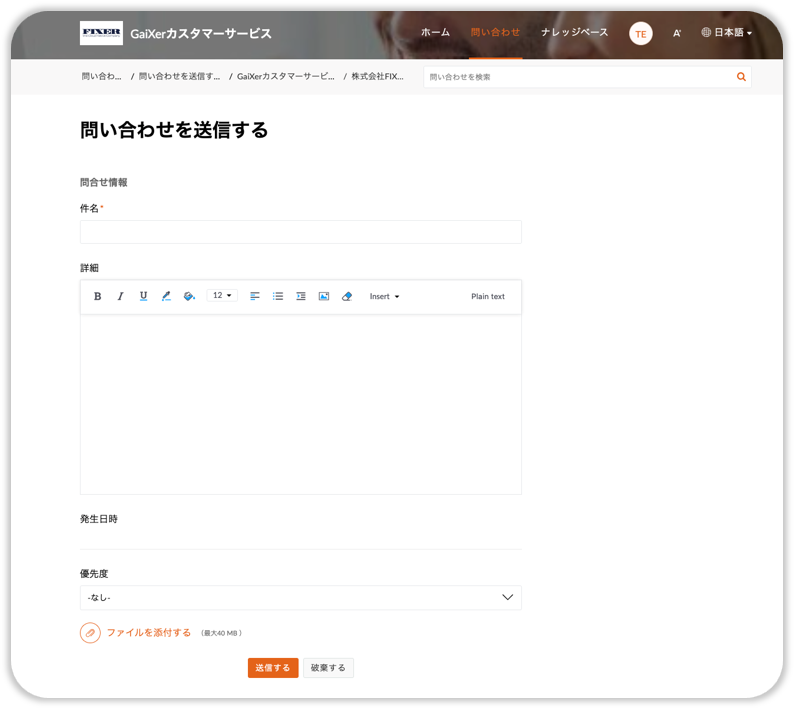The image size is (794, 709).
Task: Open the text alignment options
Action: [x=255, y=296]
